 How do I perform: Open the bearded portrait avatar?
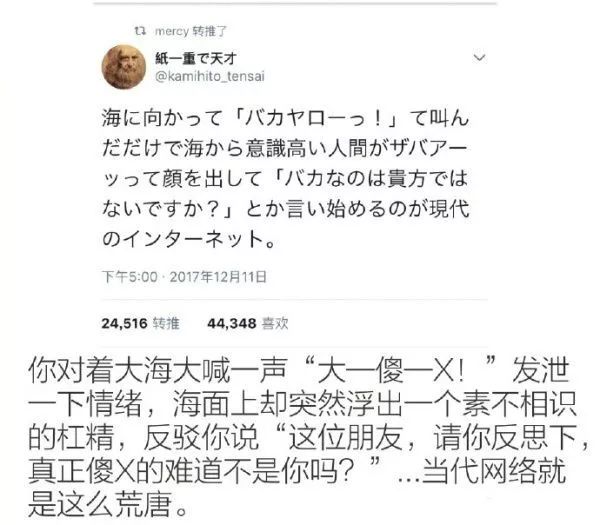click(x=124, y=67)
